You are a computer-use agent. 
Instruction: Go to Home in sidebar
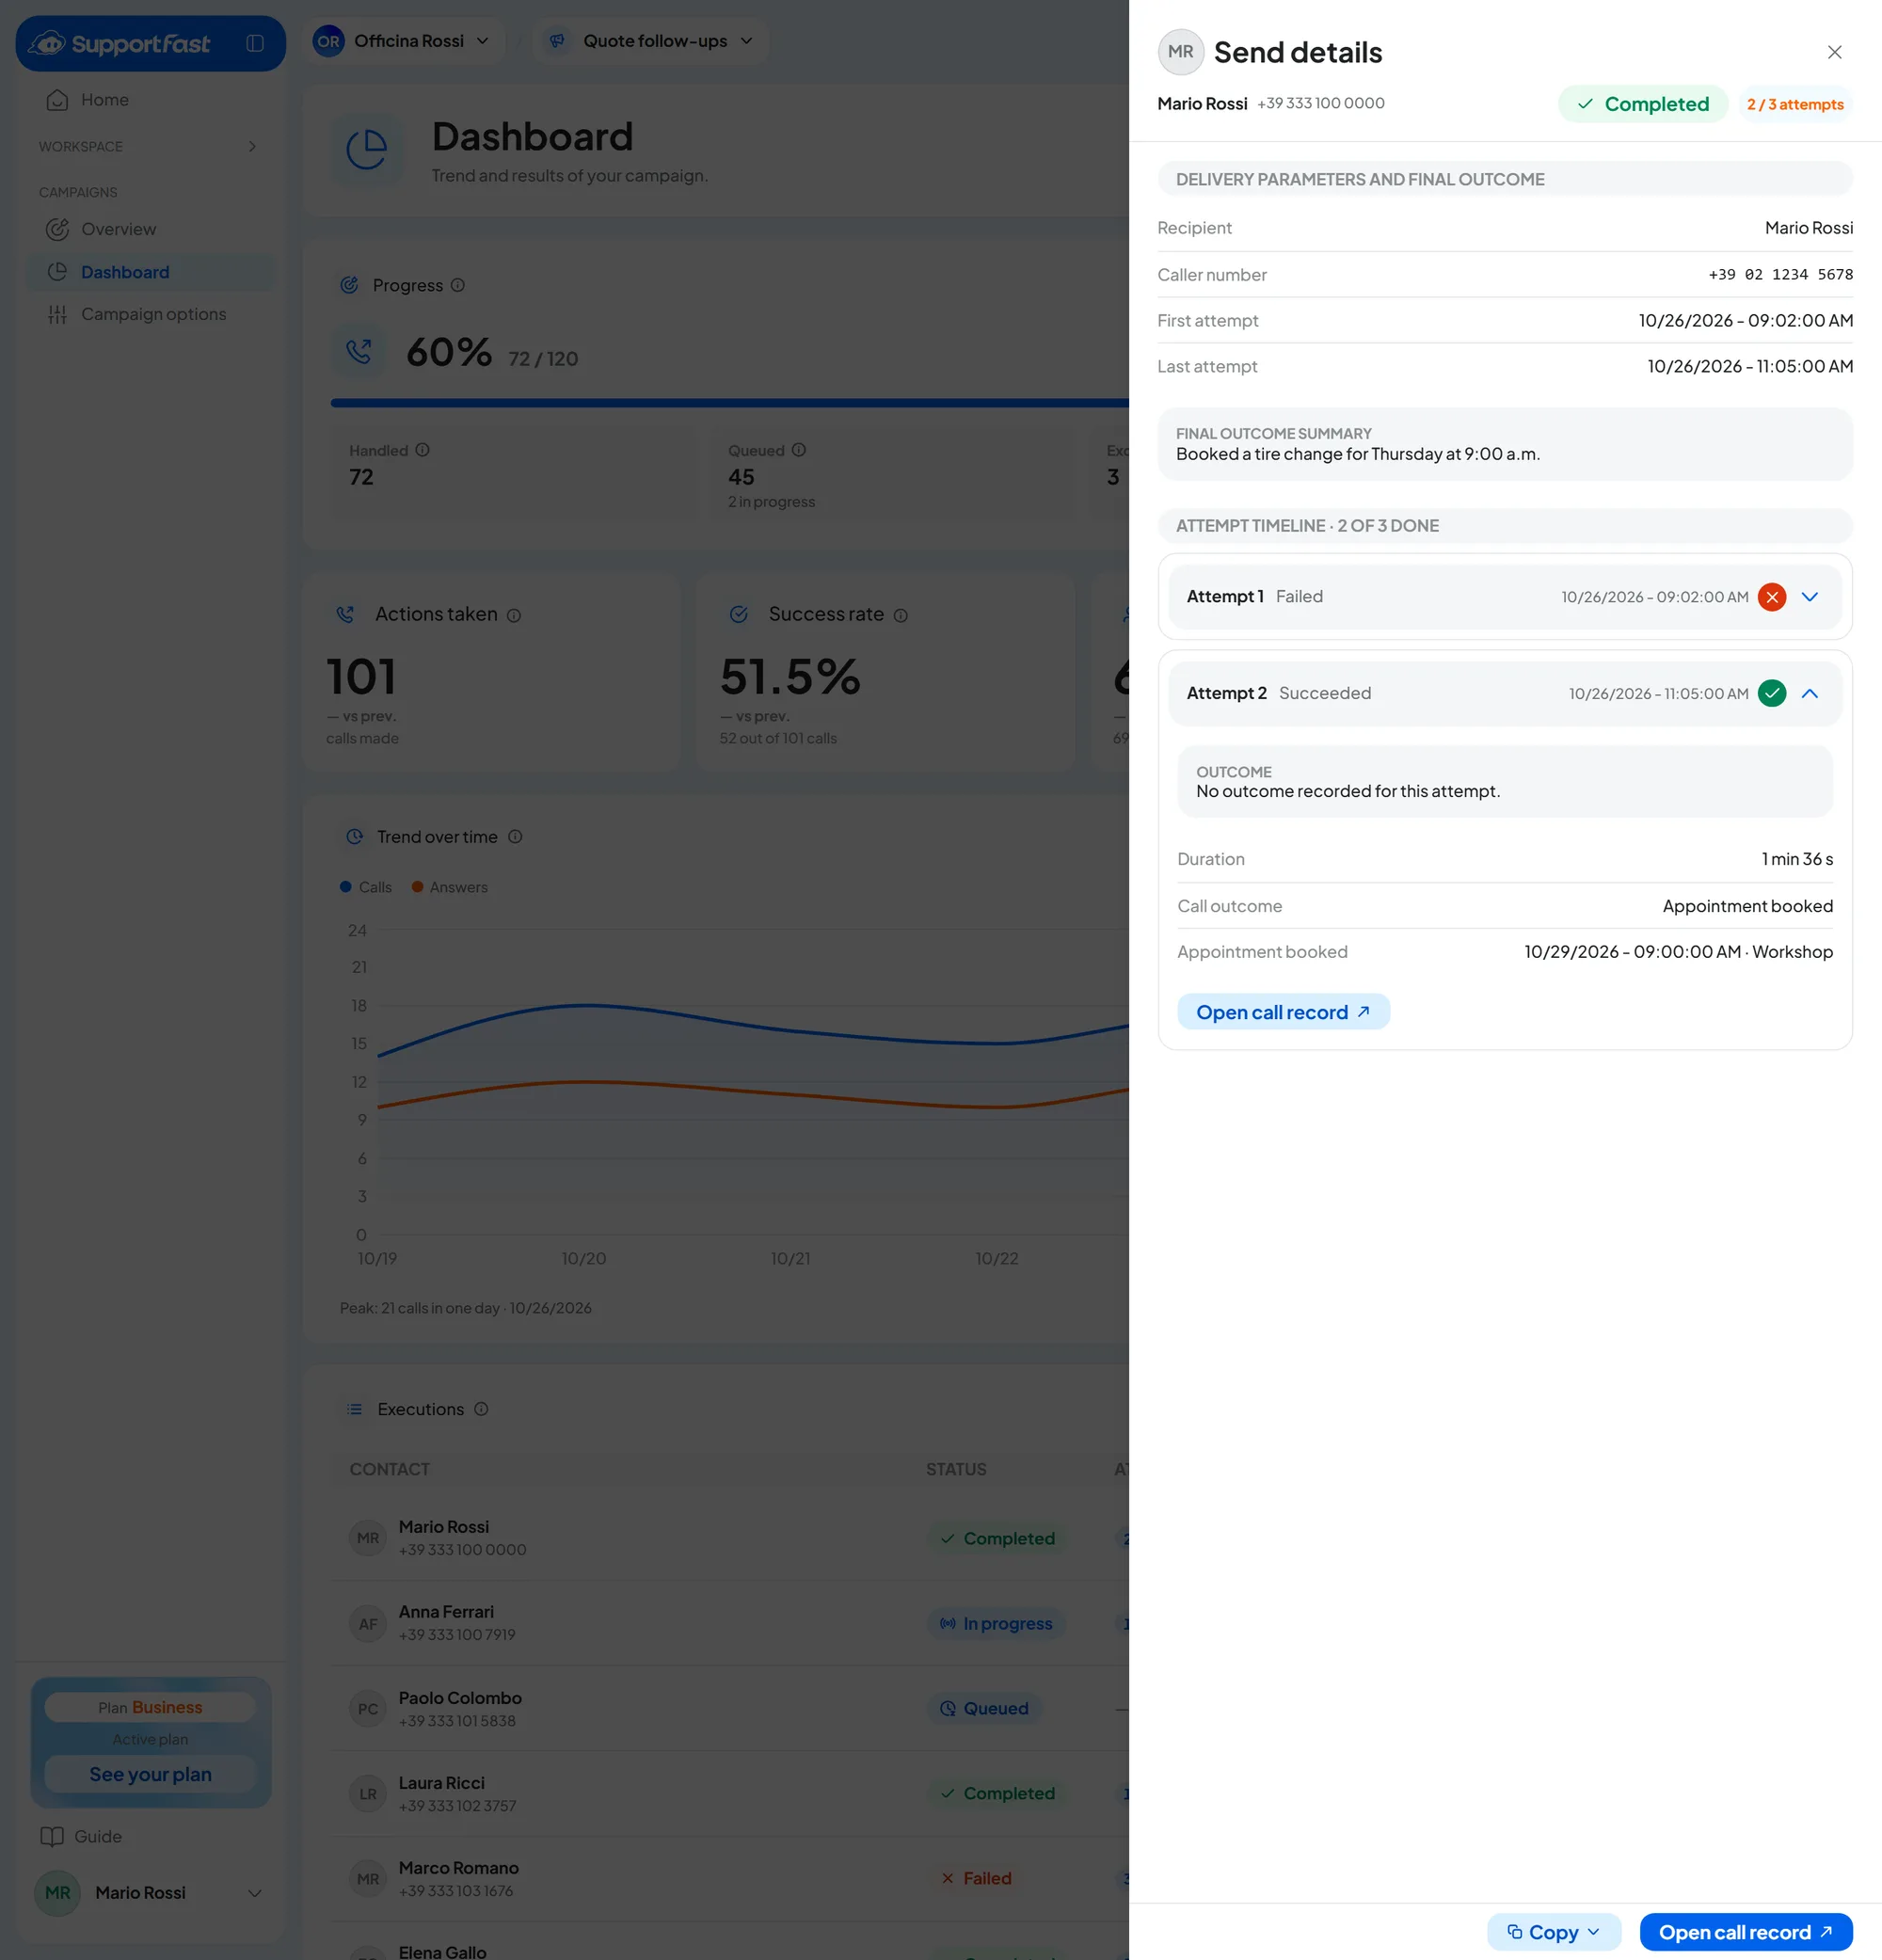tap(148, 100)
